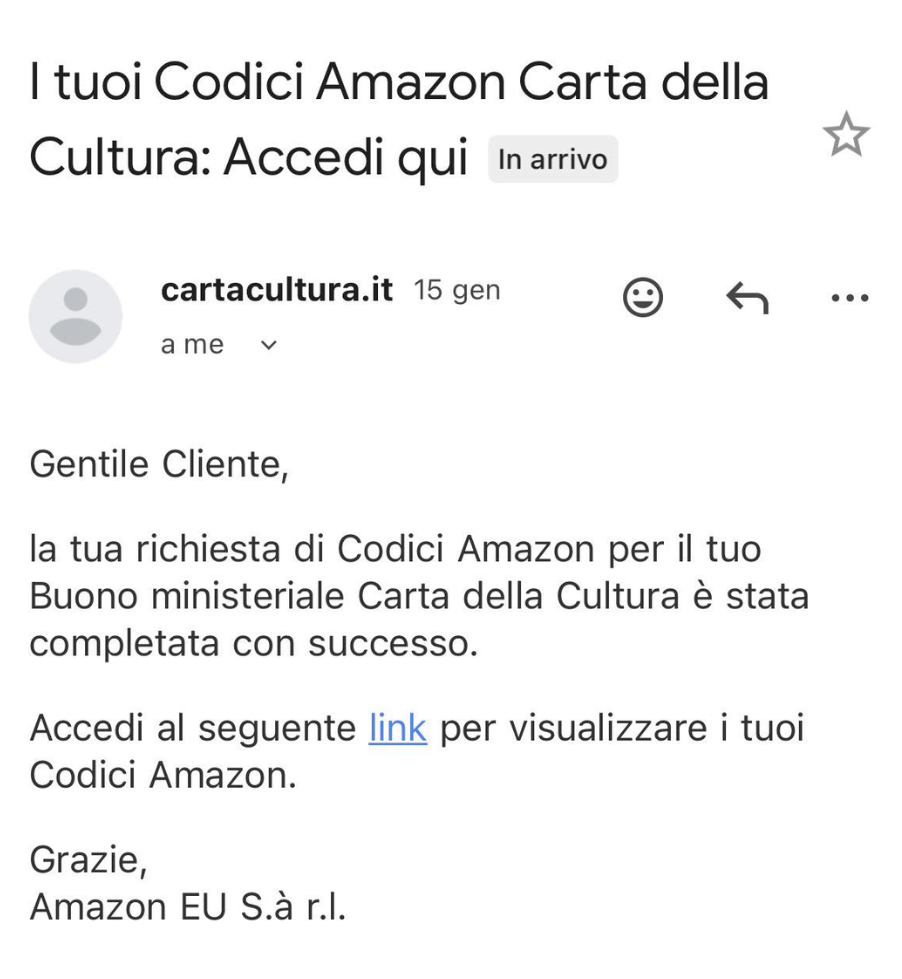Tap the star outline in the top corner
The height and width of the screenshot is (979, 902).
point(848,135)
